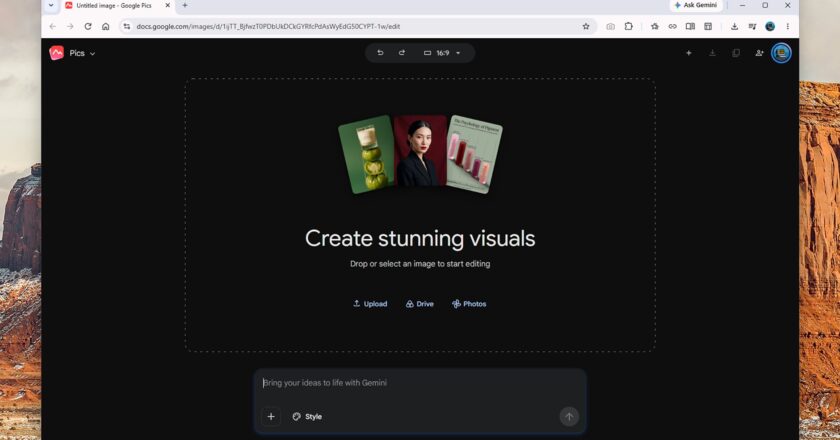Click the site information icon in the address bar
The image size is (840, 440).
tap(126, 26)
